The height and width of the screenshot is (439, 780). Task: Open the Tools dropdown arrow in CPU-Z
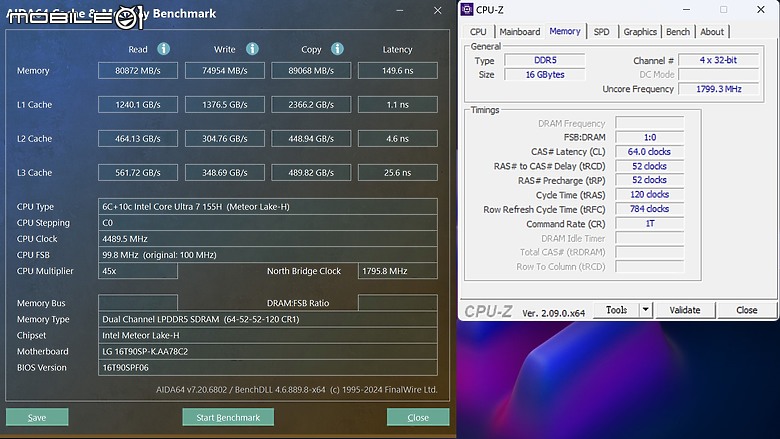pos(645,310)
